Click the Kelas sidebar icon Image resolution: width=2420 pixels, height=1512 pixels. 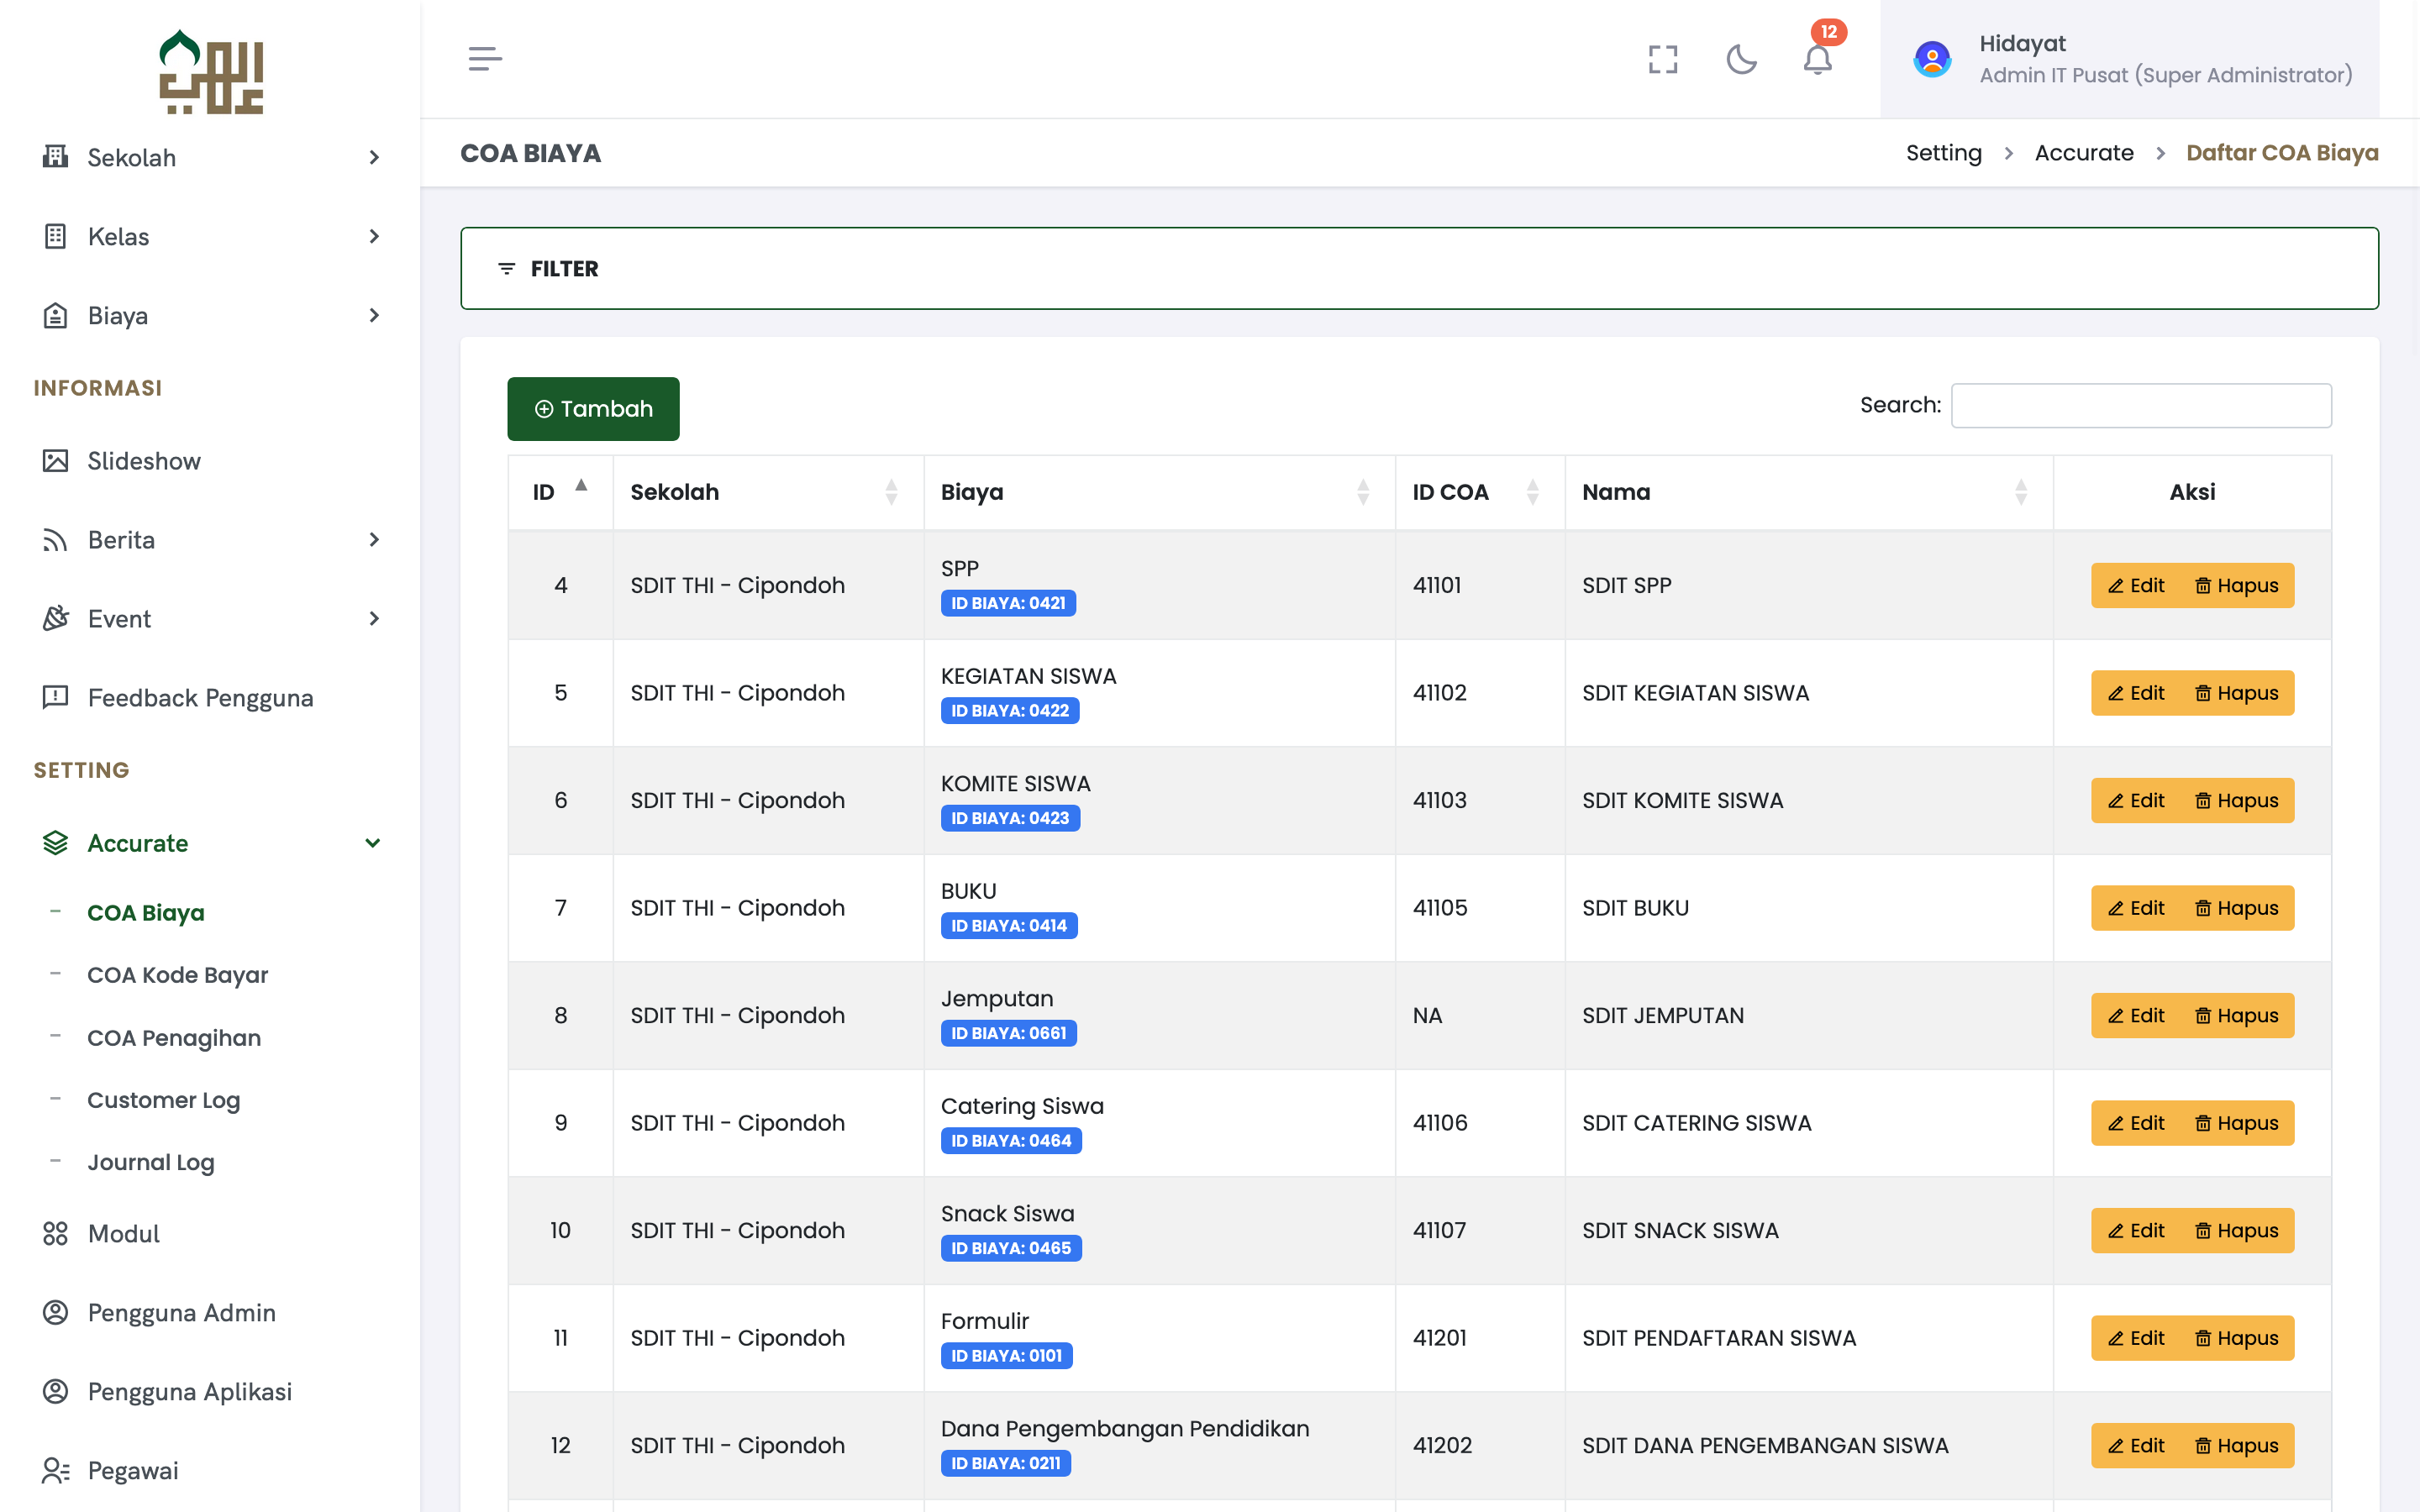click(x=55, y=236)
